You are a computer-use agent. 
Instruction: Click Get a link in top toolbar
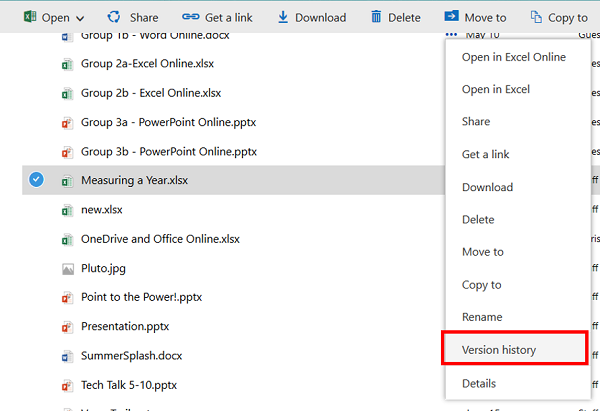click(x=229, y=18)
